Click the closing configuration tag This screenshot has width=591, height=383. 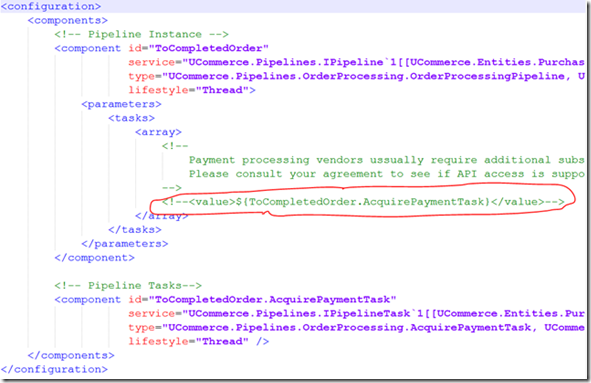point(54,369)
